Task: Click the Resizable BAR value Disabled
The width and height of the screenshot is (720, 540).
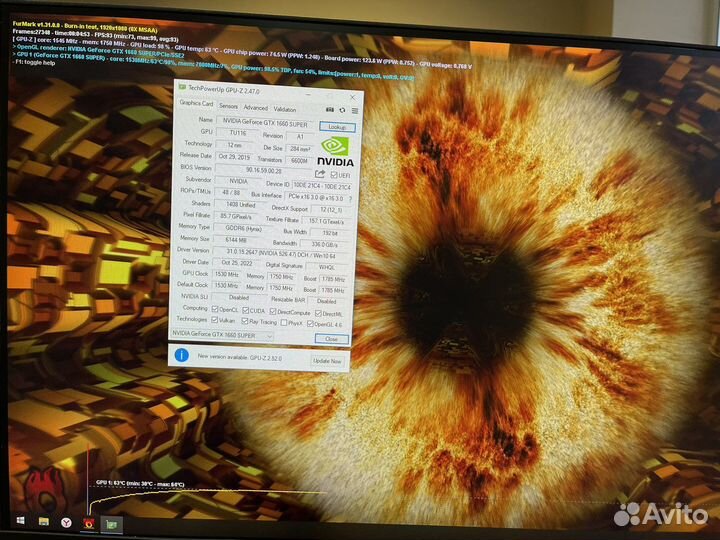Action: click(x=326, y=301)
